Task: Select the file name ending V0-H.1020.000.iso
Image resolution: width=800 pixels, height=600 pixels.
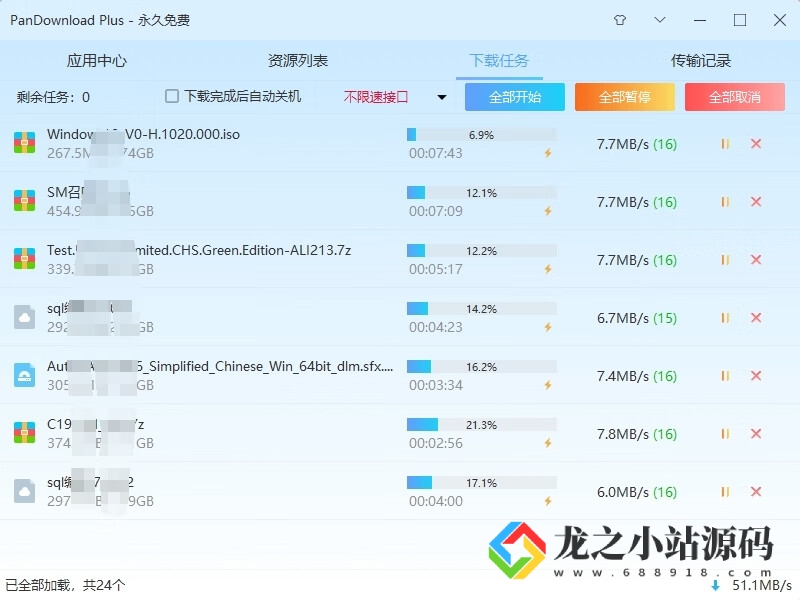Action: 143,134
